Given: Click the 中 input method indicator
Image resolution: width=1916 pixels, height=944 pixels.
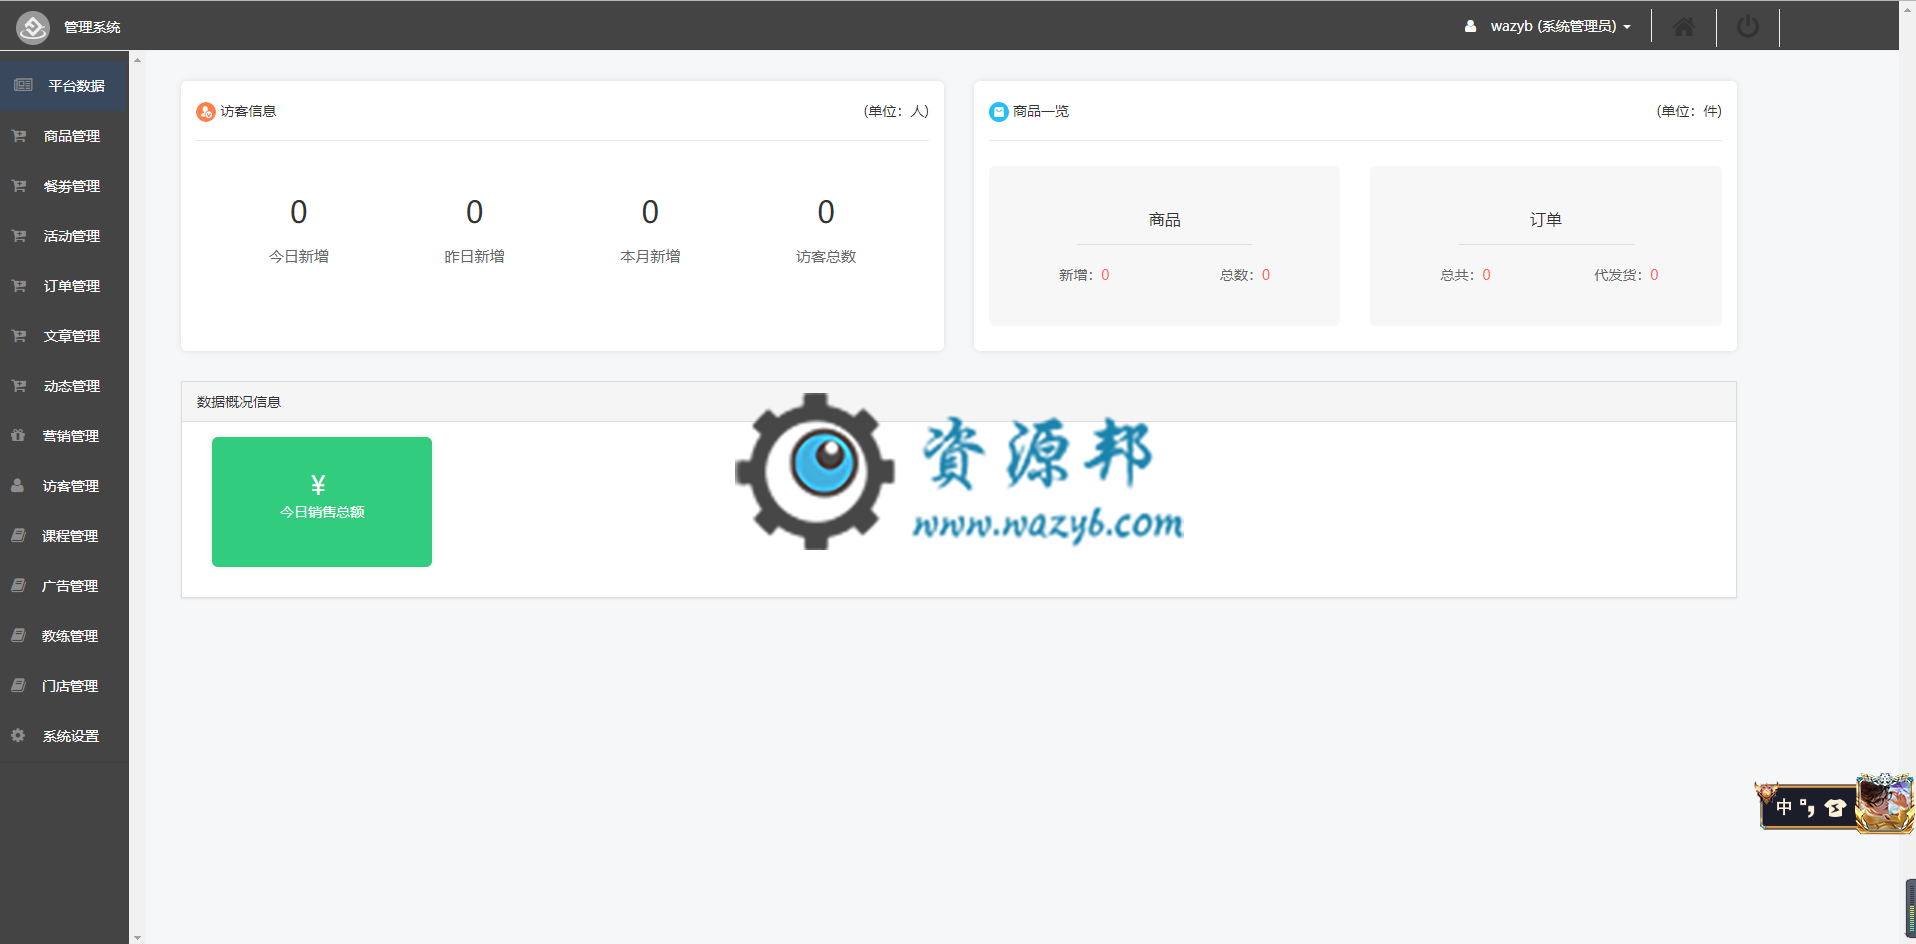Looking at the screenshot, I should [x=1783, y=808].
